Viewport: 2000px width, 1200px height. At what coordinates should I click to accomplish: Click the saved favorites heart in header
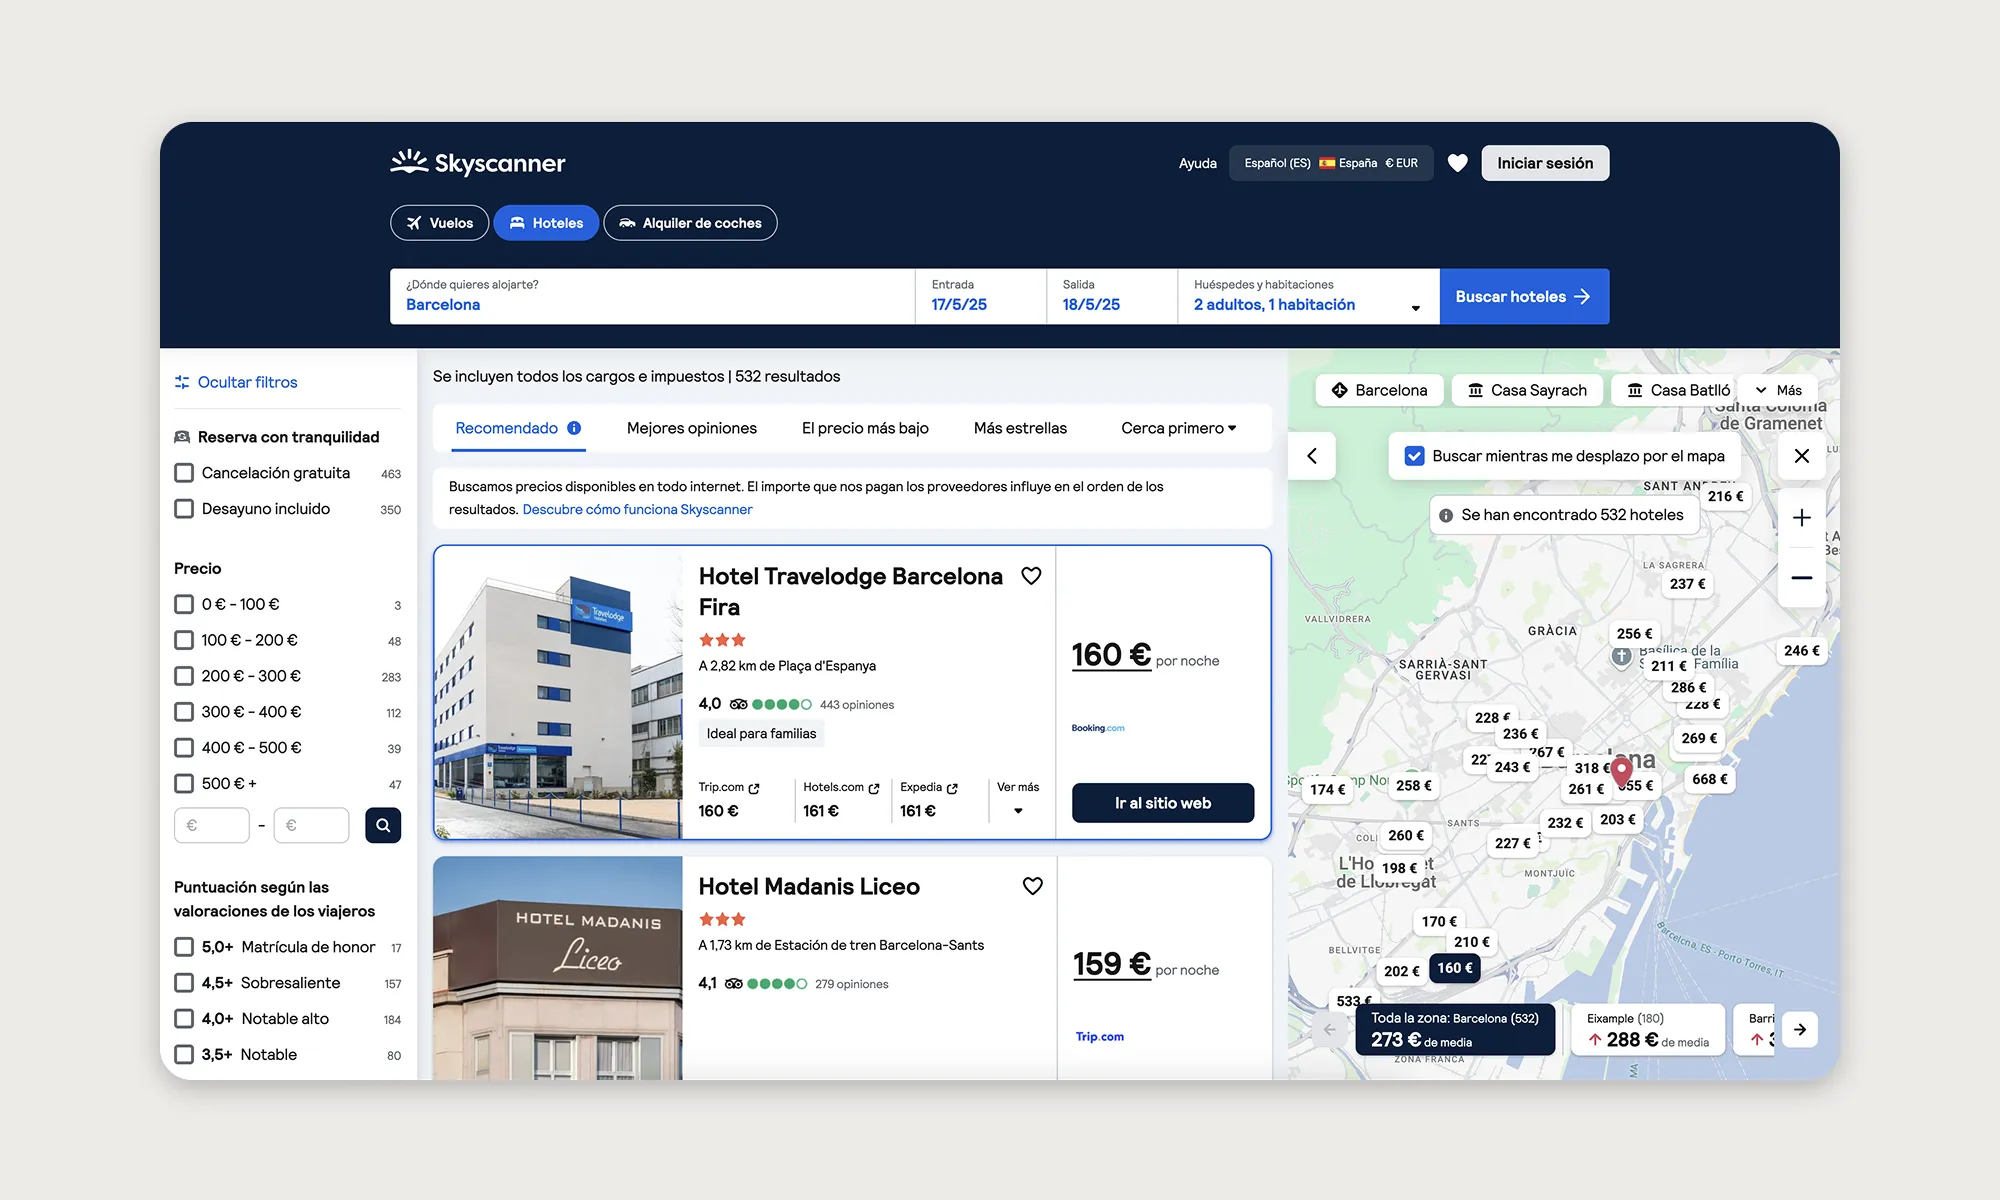tap(1457, 163)
